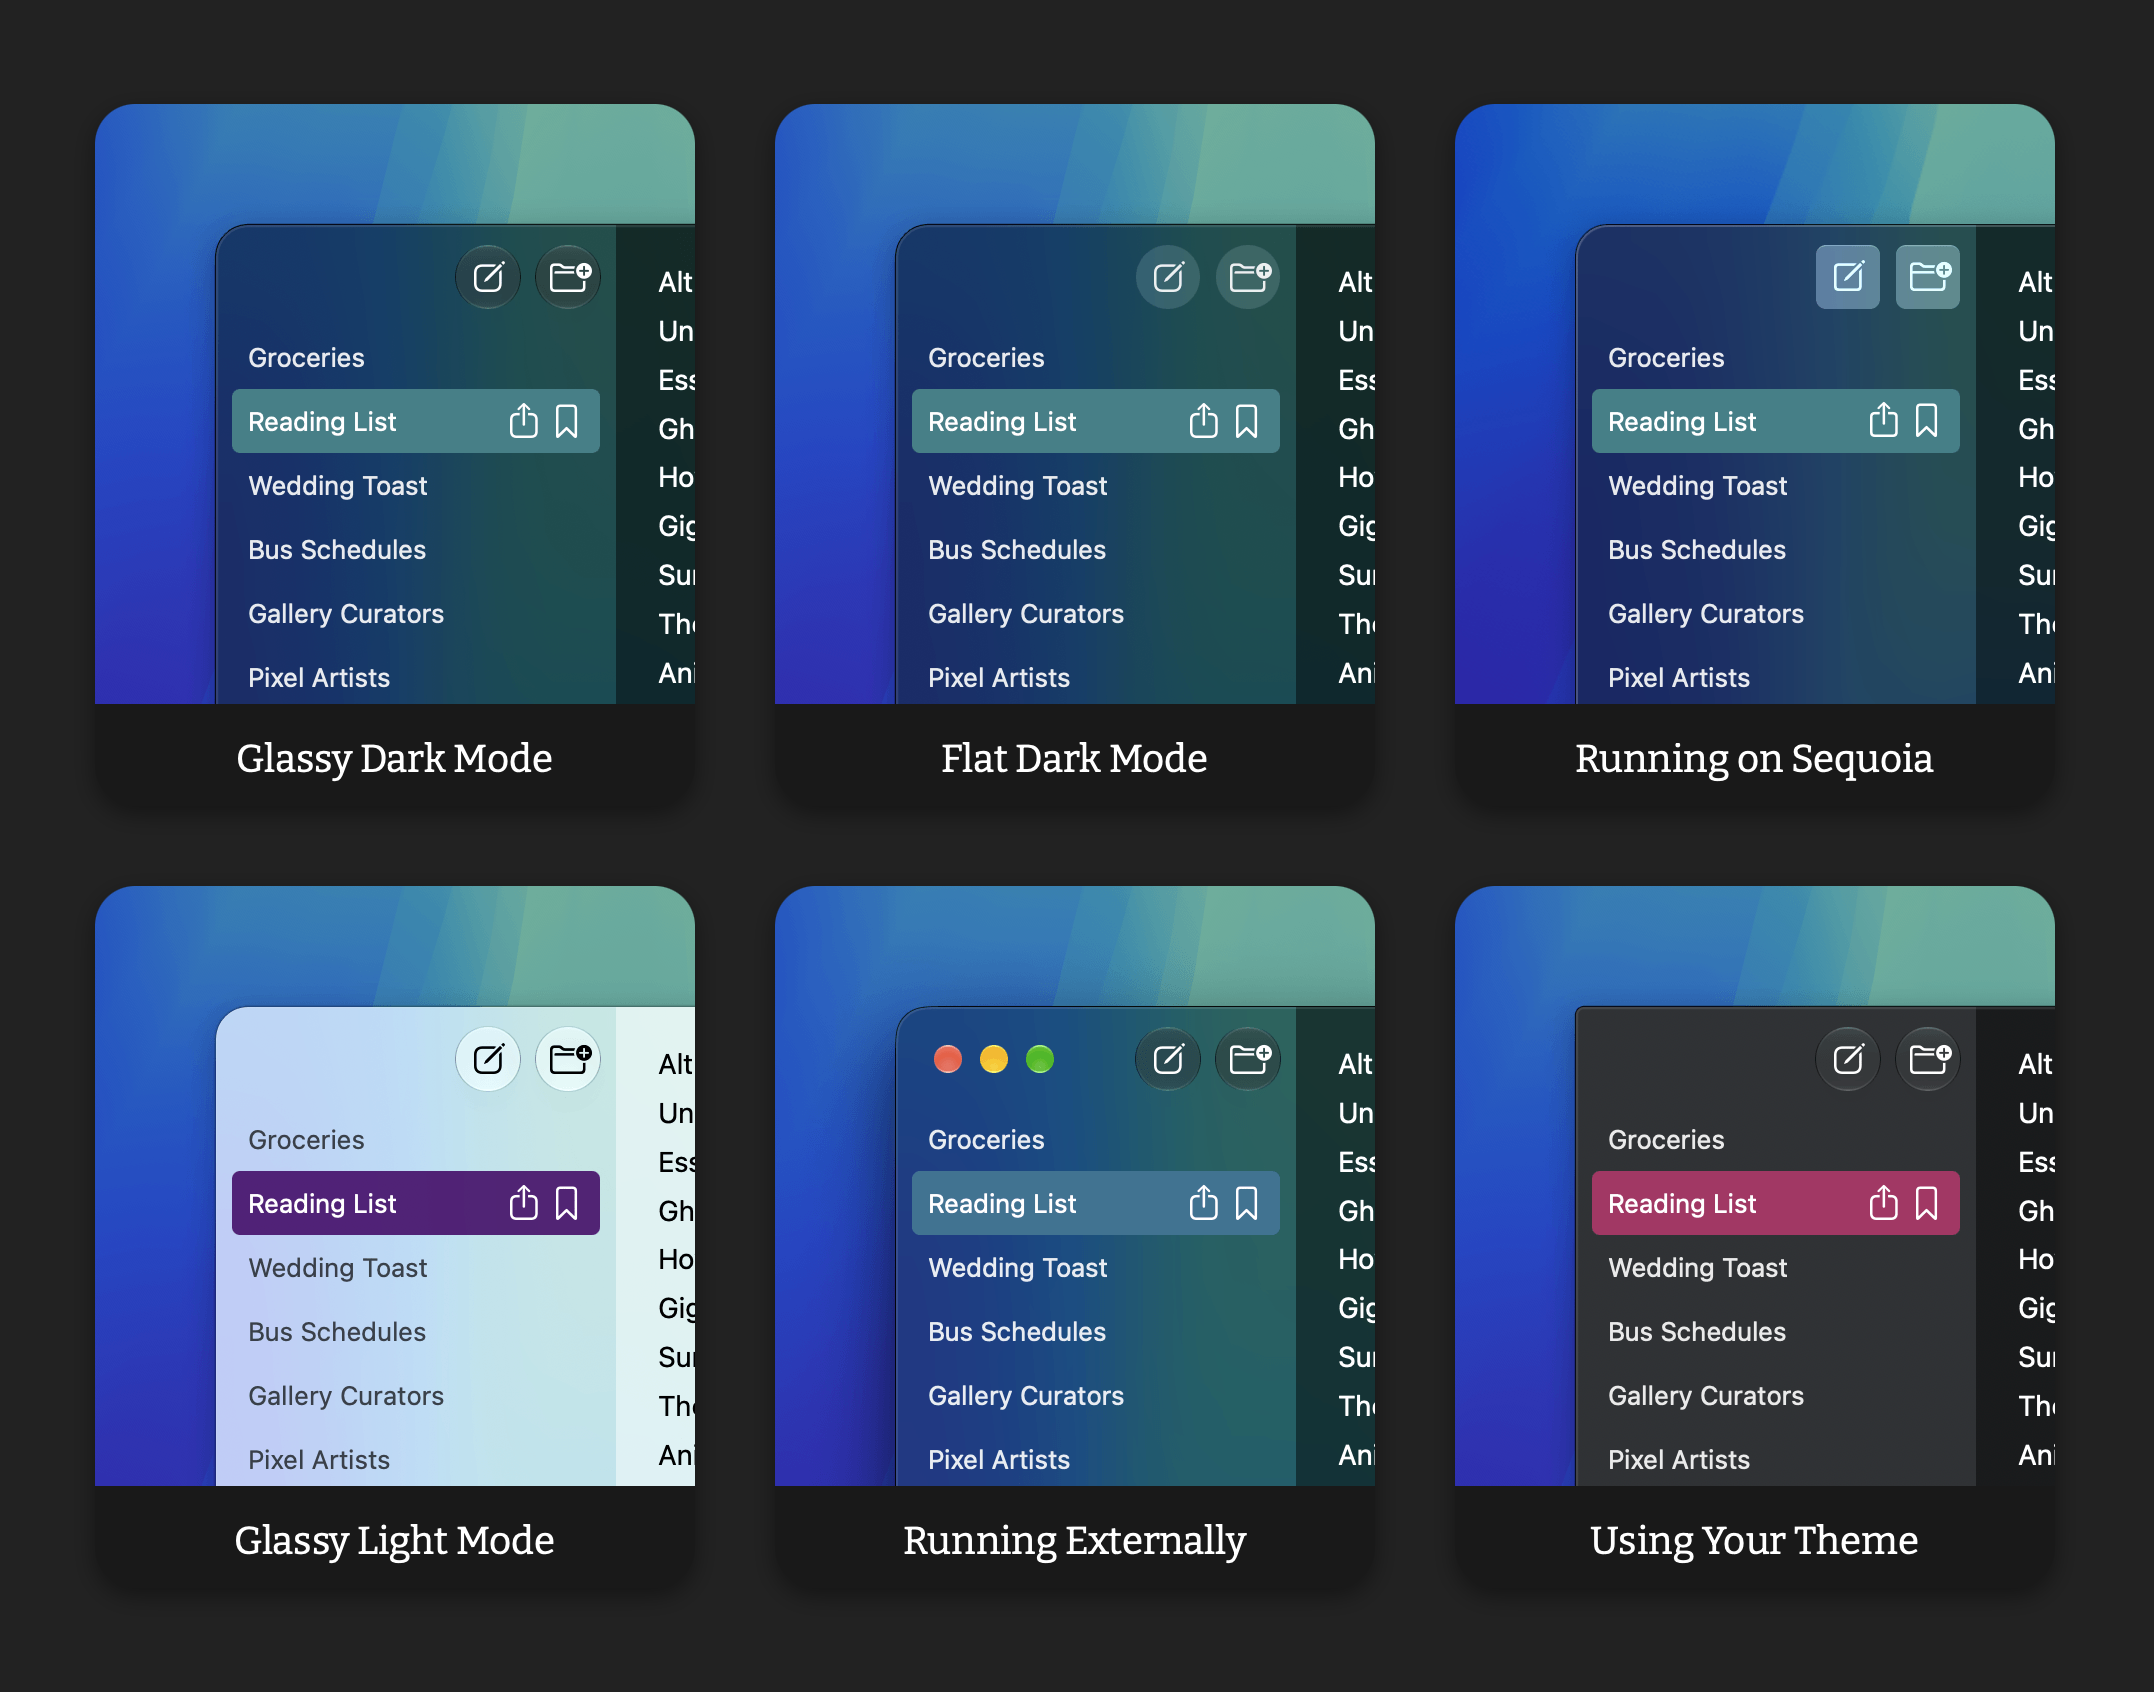This screenshot has width=2154, height=1692.
Task: Click the square compose icon in Running on Sequoia
Action: (x=1848, y=277)
